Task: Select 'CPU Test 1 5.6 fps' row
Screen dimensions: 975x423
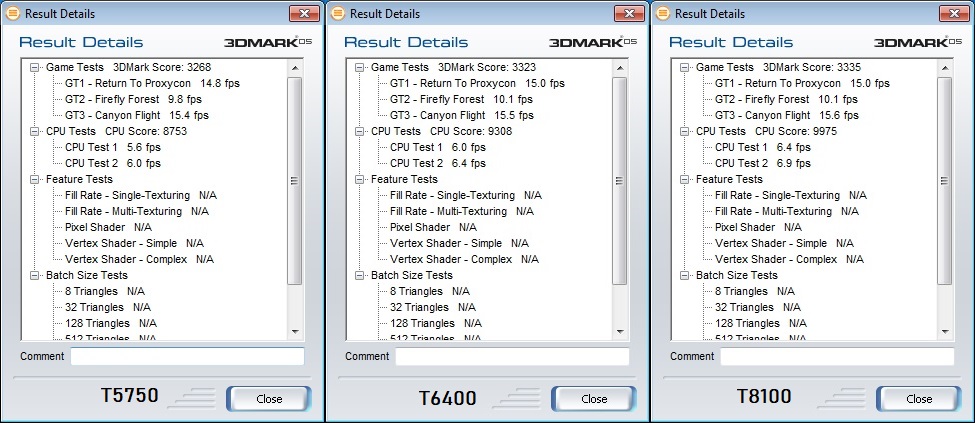Action: click(113, 147)
